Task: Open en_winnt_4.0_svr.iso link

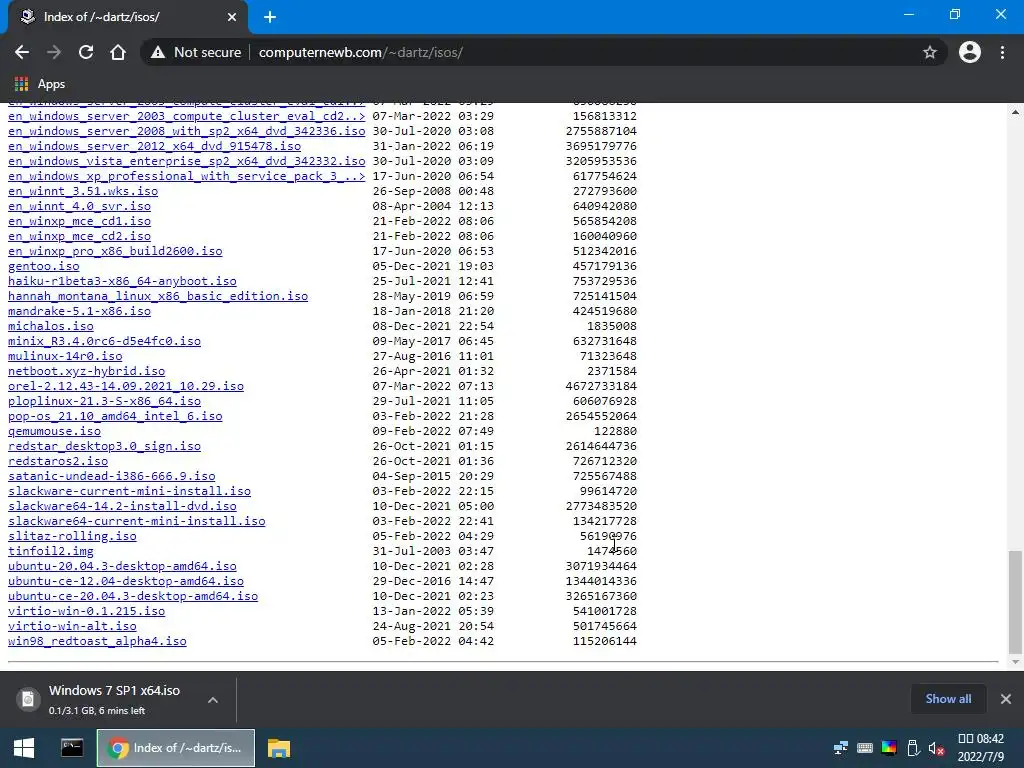Action: click(x=80, y=206)
